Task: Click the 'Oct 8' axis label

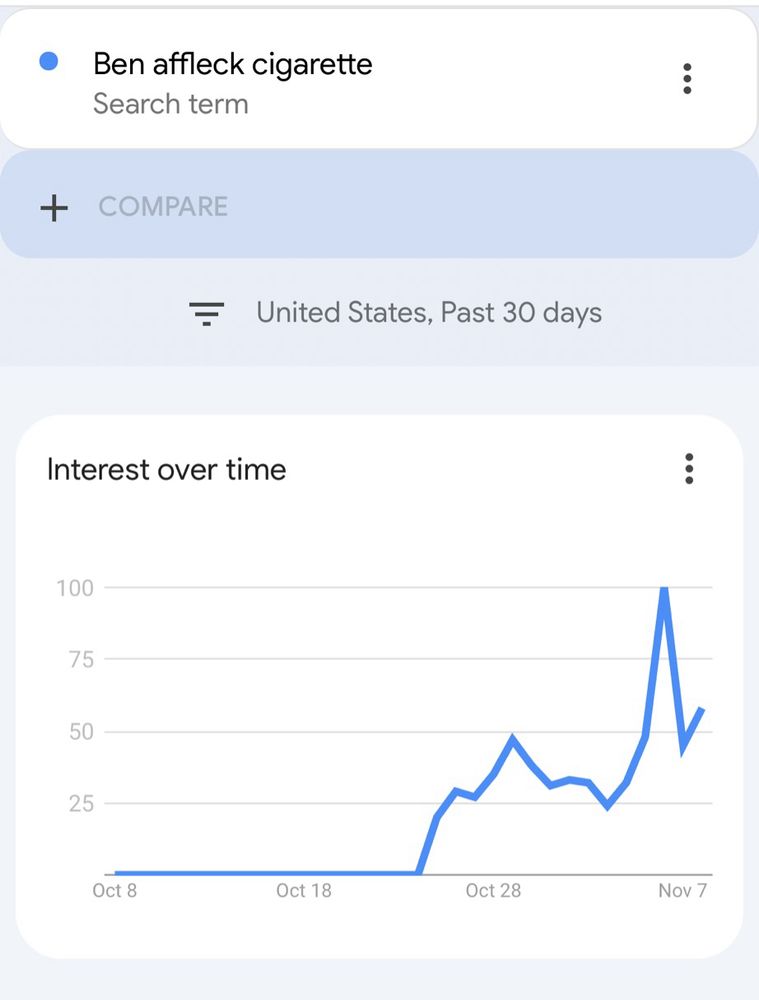Action: [114, 890]
